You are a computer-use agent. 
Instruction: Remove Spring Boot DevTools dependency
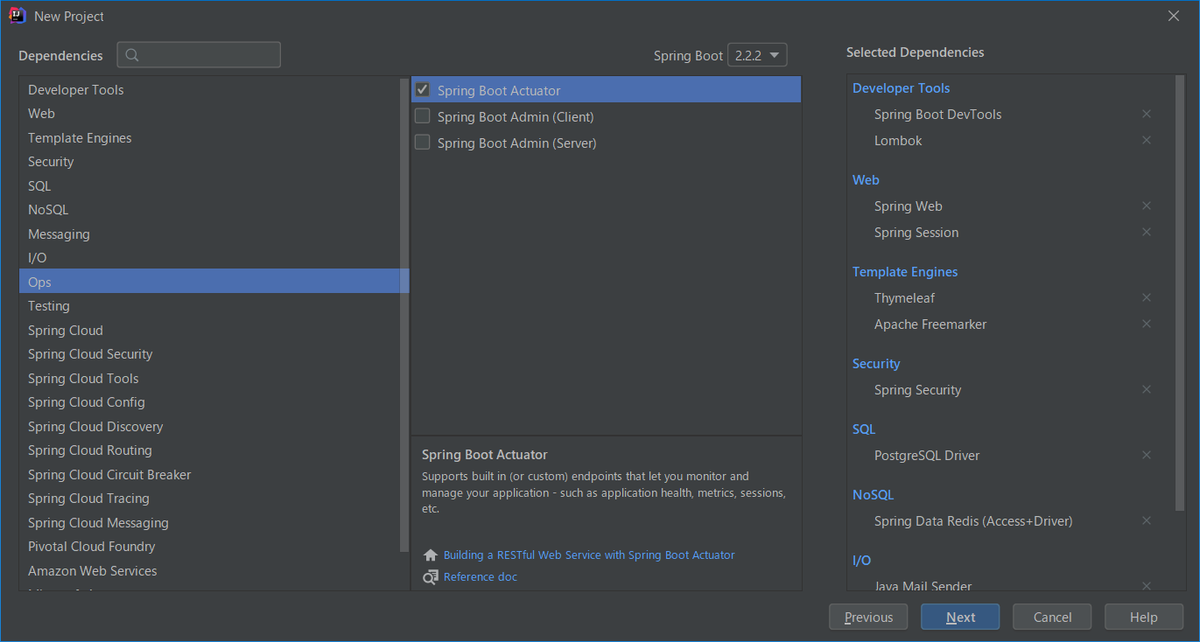(x=1146, y=114)
